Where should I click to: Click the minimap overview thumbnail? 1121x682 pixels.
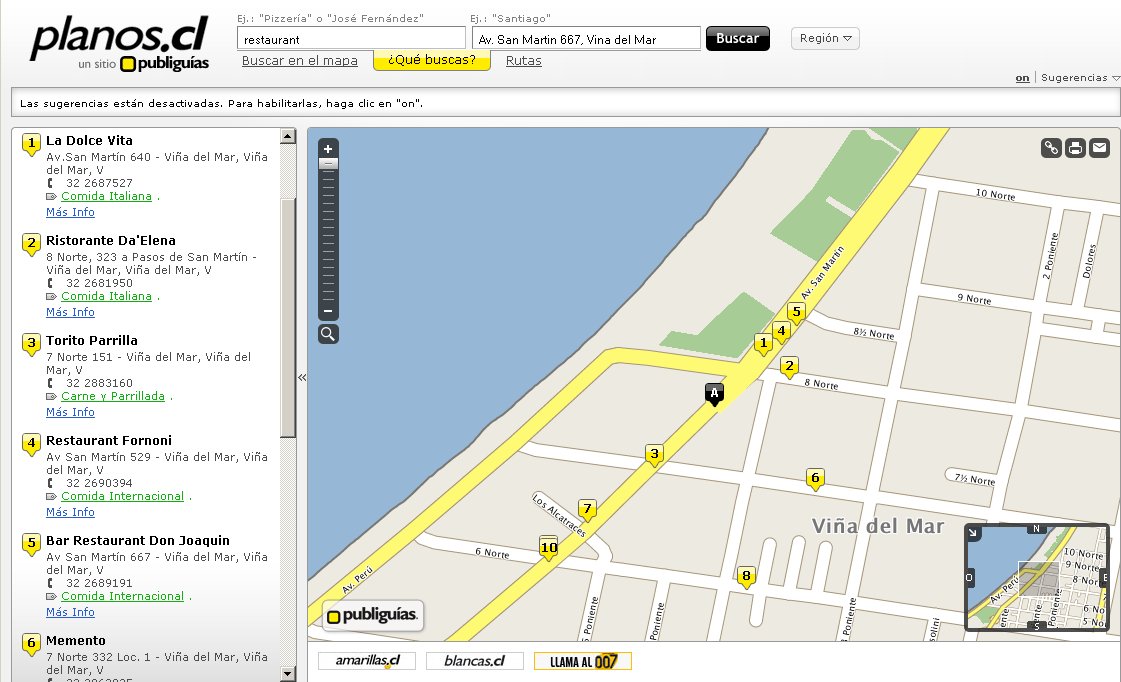point(1037,578)
